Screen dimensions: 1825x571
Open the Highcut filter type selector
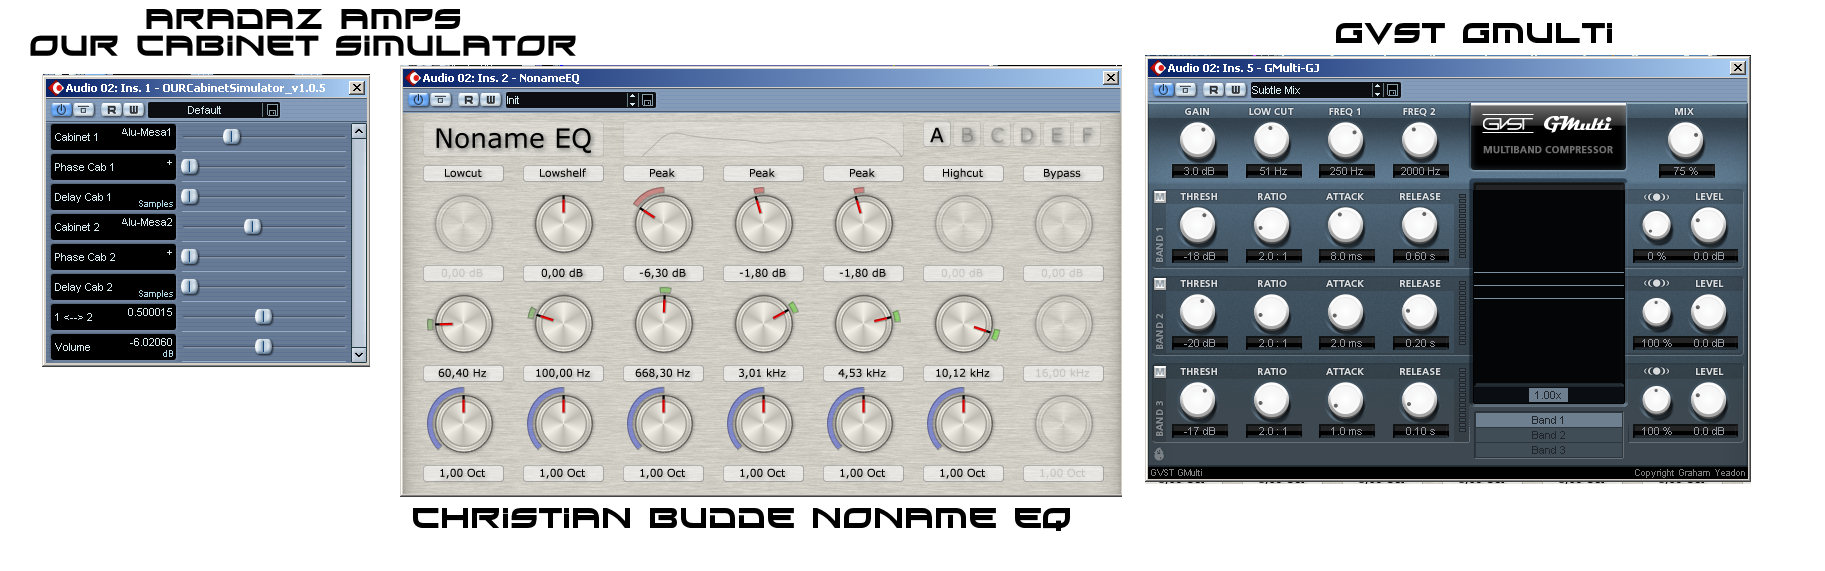(x=963, y=173)
